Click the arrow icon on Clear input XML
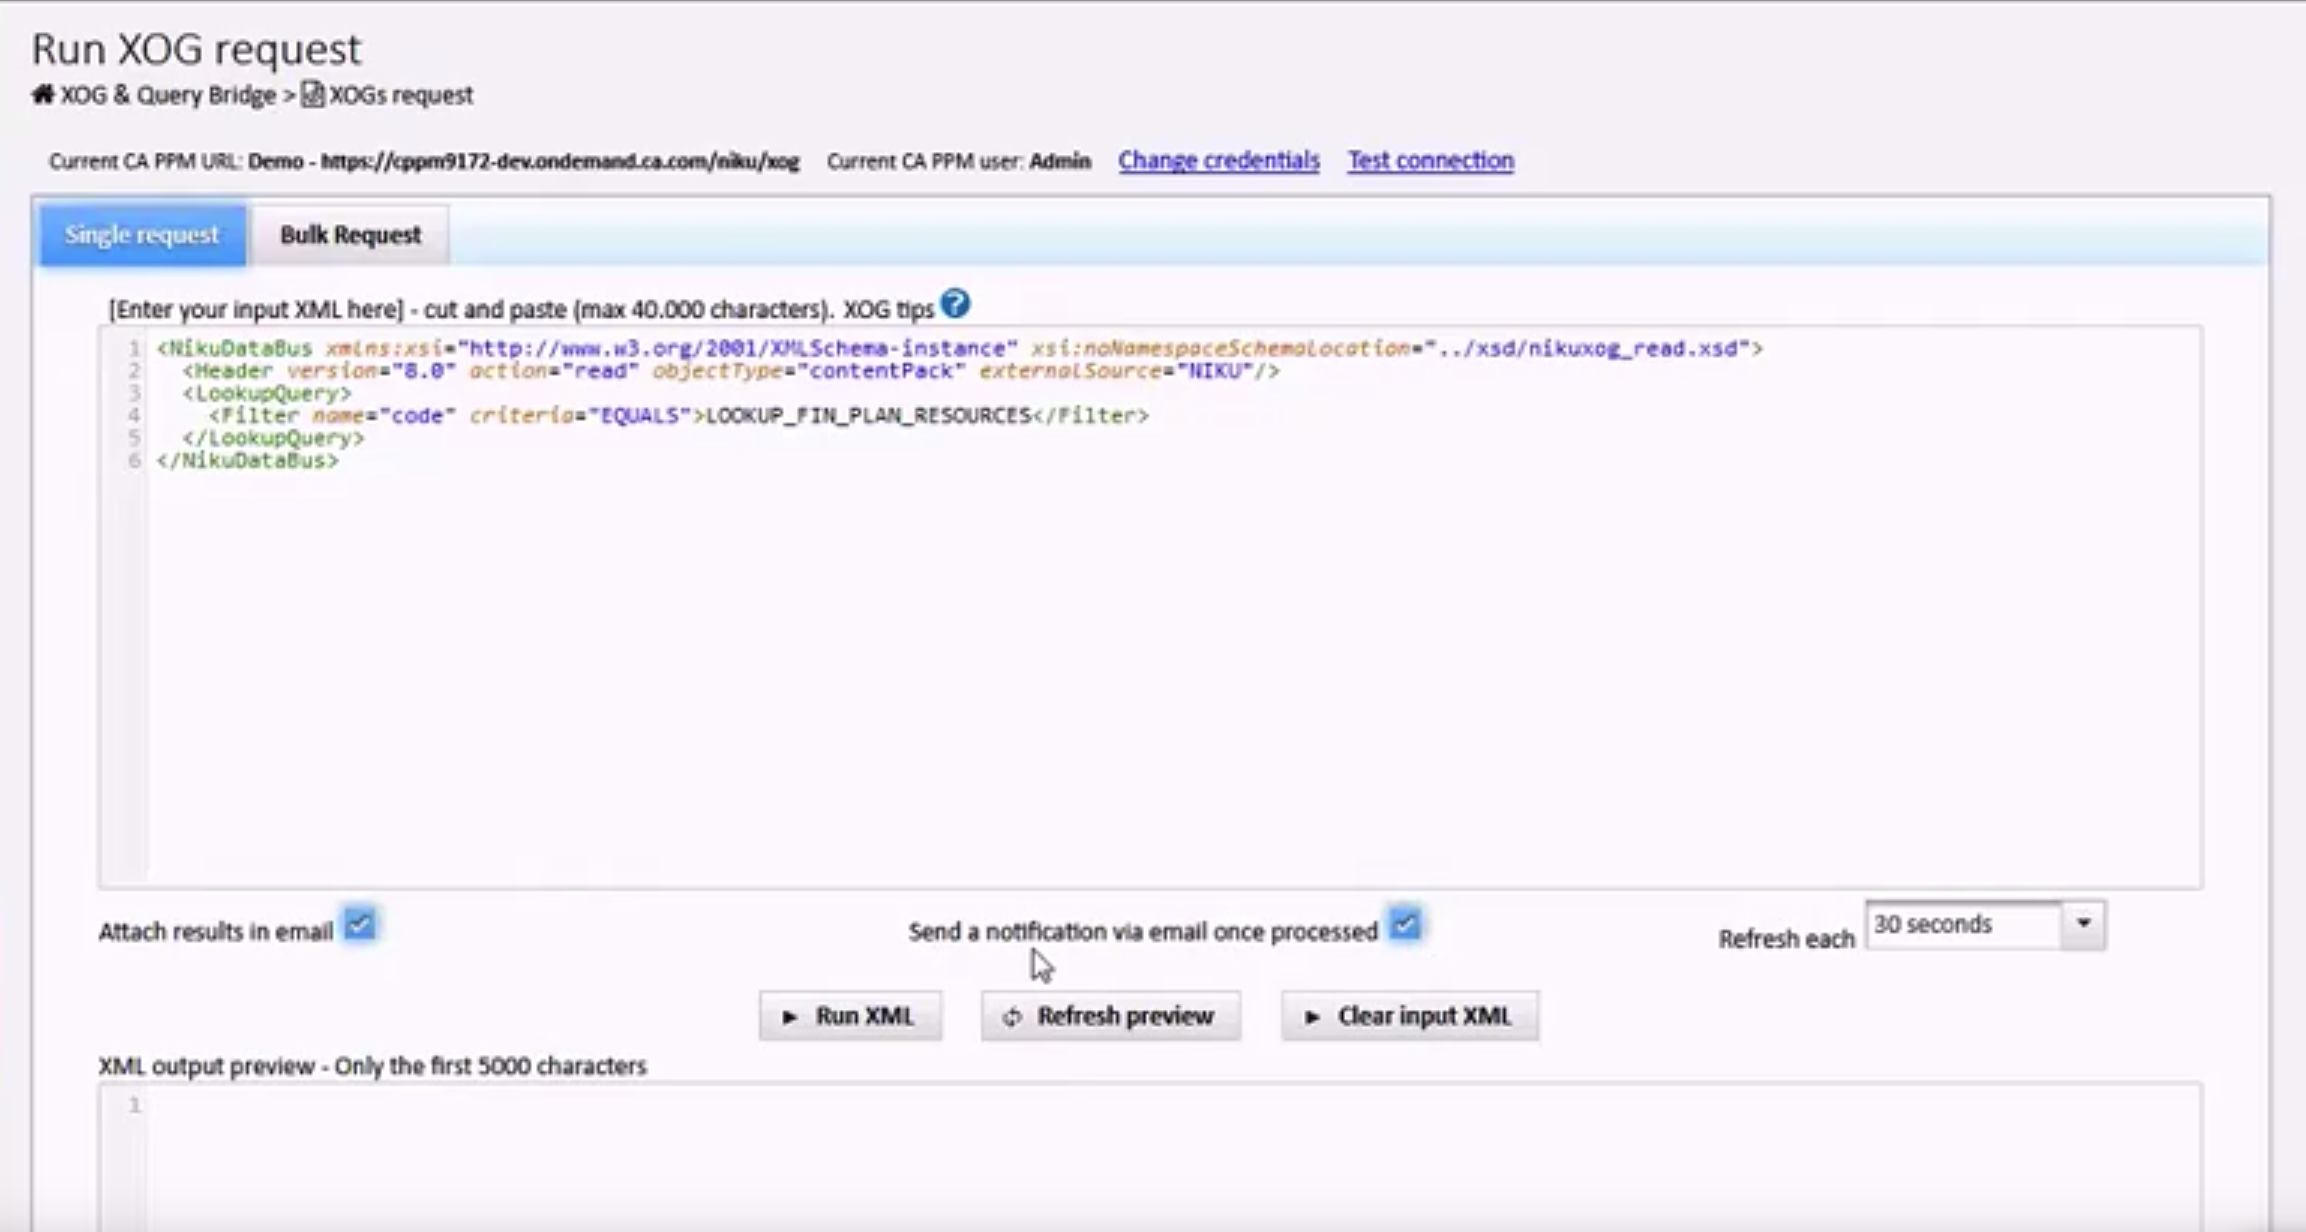Image resolution: width=2306 pixels, height=1232 pixels. (1312, 1017)
